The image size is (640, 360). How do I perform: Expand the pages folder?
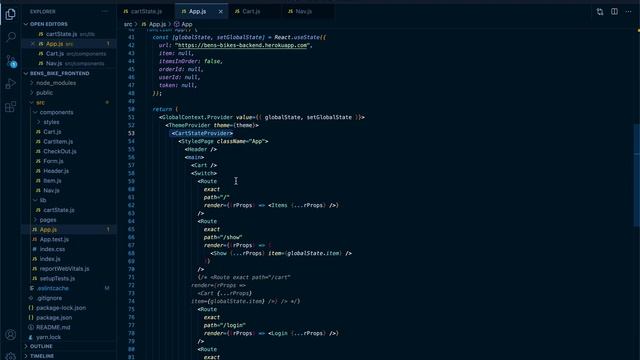(48, 220)
